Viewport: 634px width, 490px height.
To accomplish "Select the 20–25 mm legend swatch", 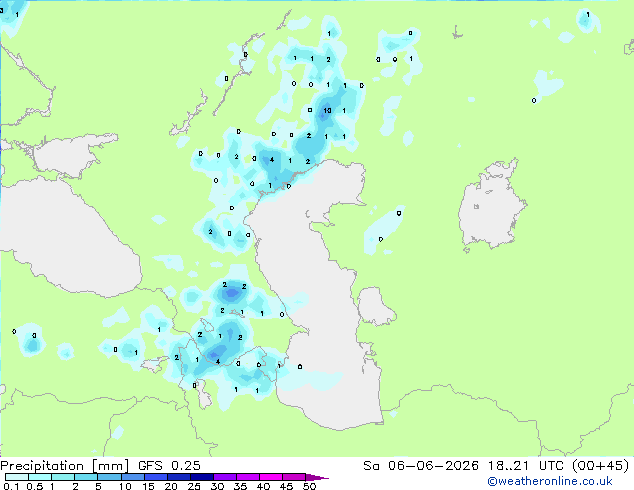I will (179, 477).
